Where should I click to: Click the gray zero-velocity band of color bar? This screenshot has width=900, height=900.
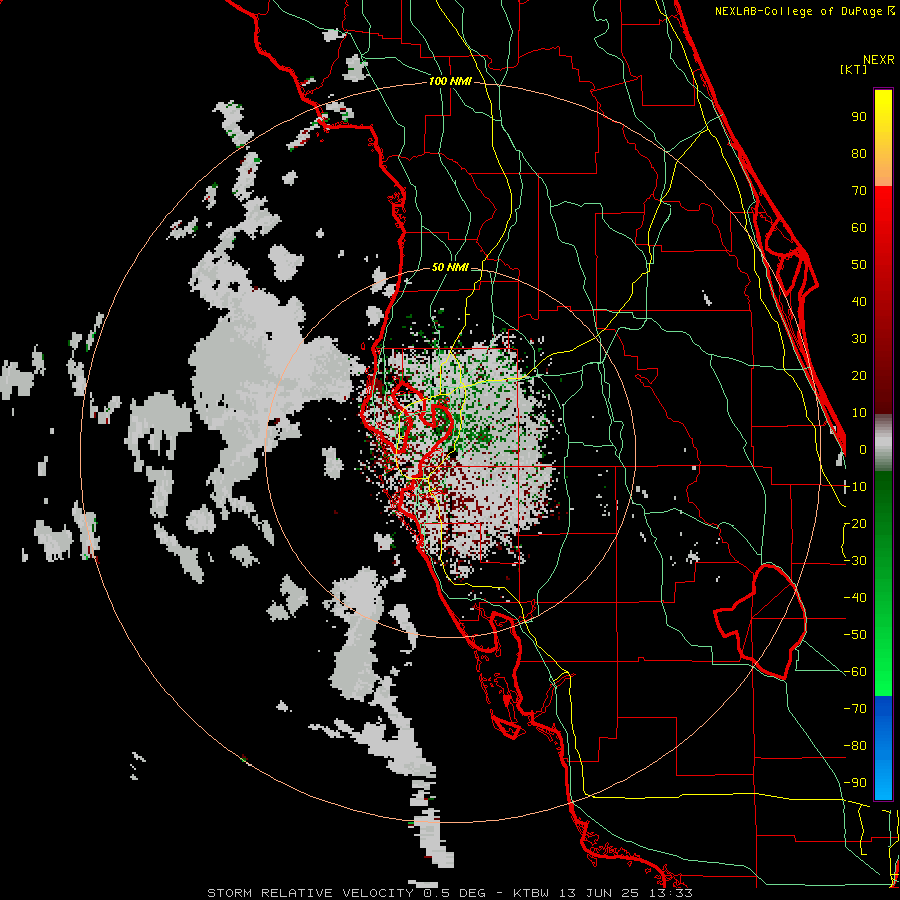click(883, 442)
